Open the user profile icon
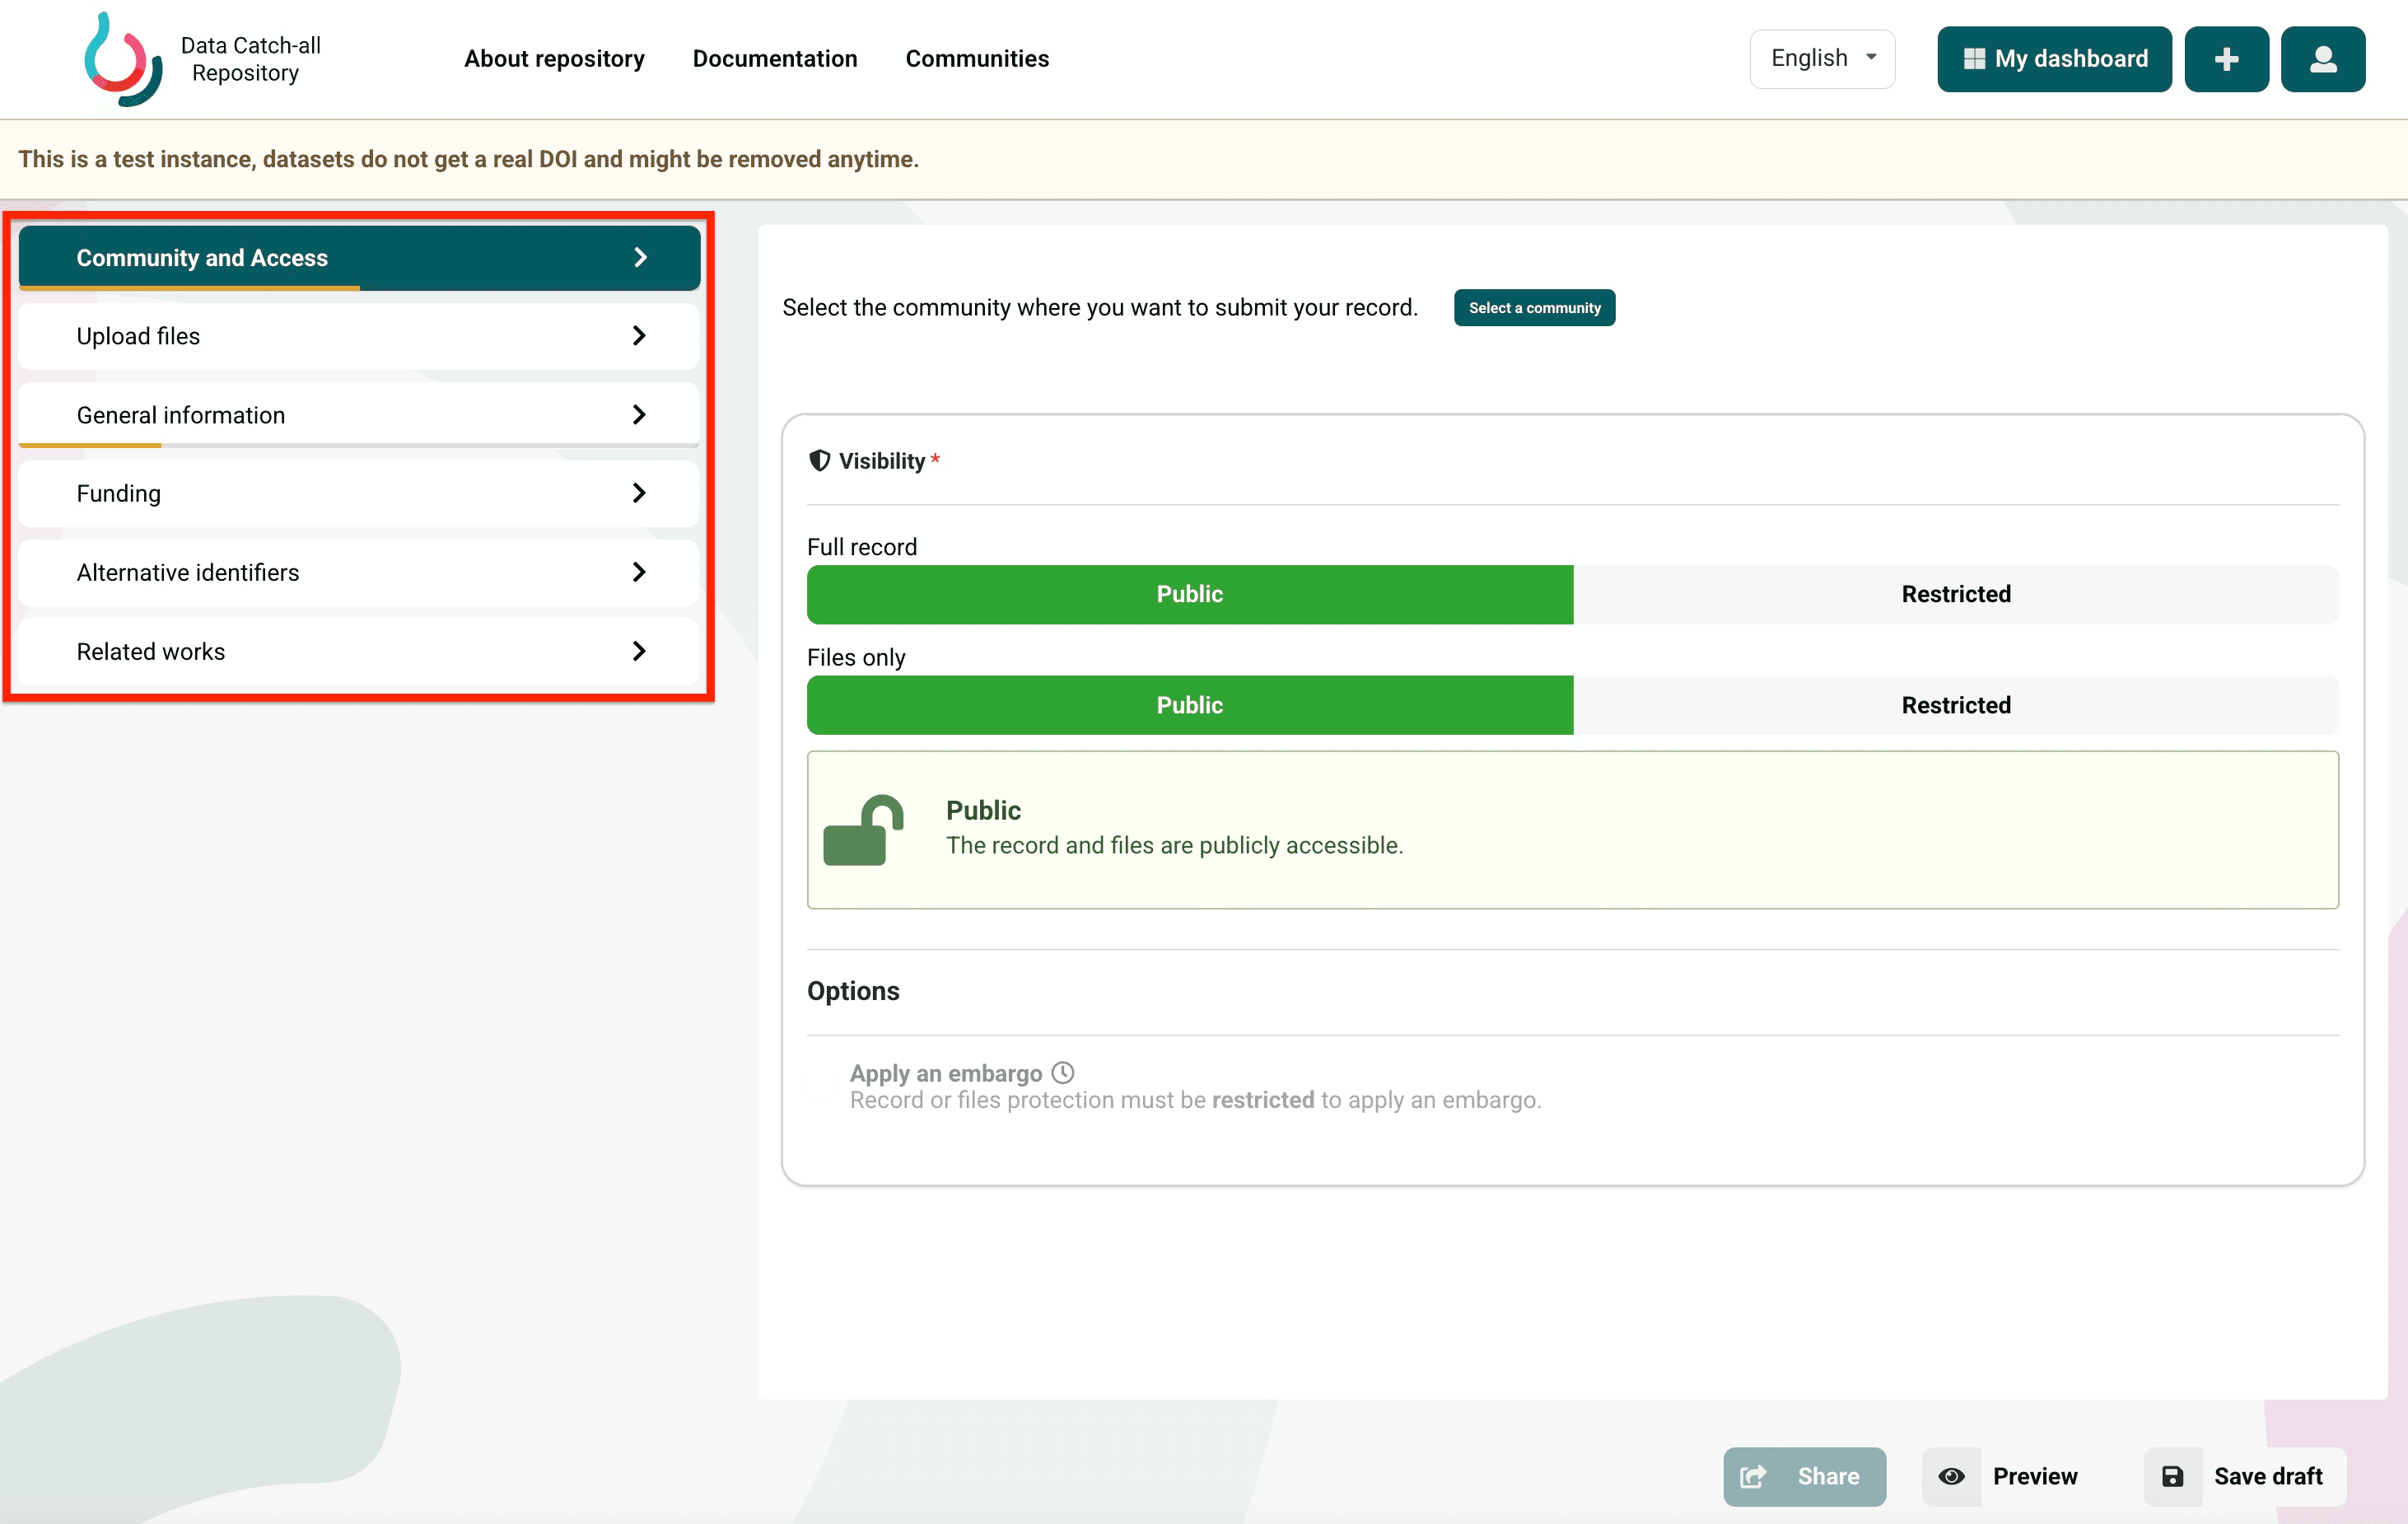 pyautogui.click(x=2322, y=59)
